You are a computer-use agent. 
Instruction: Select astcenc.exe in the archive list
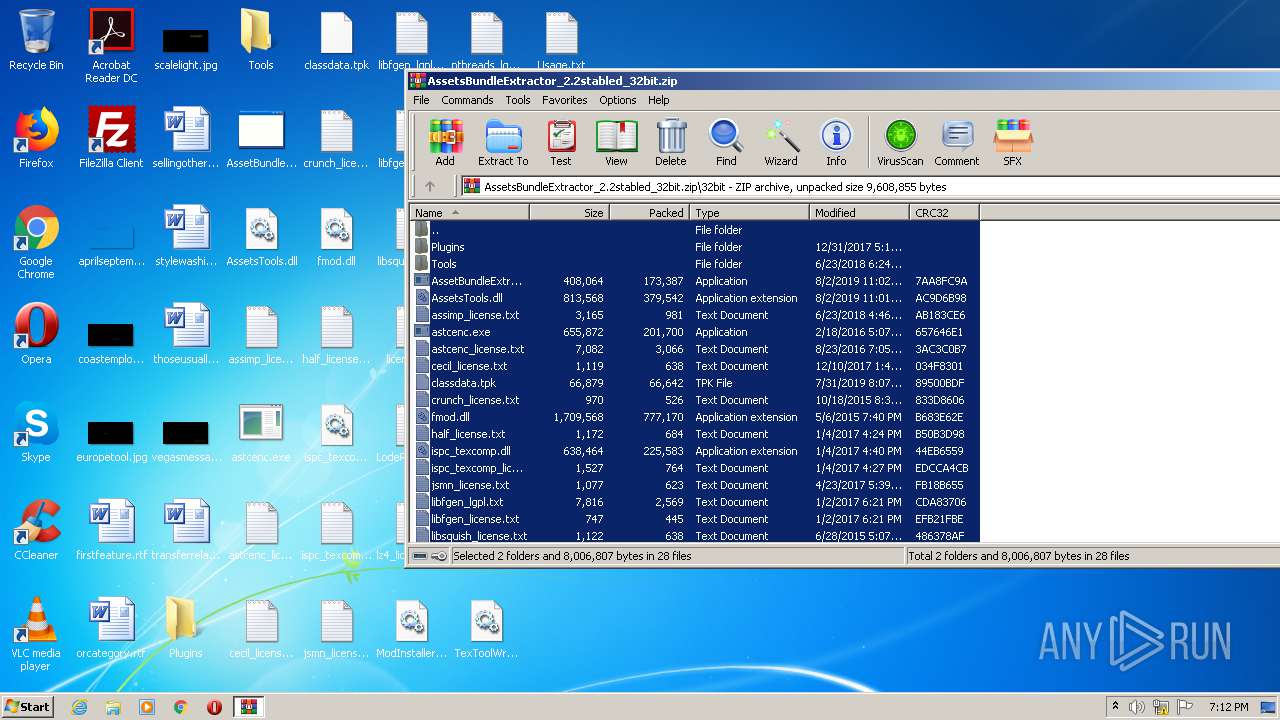[695, 332]
